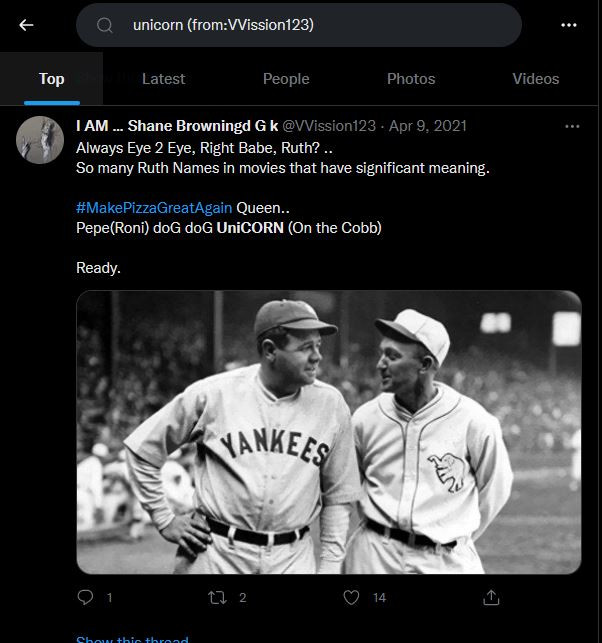Viewport: 602px width, 643px height.
Task: Click the reply speech bubble icon
Action: [x=86, y=597]
